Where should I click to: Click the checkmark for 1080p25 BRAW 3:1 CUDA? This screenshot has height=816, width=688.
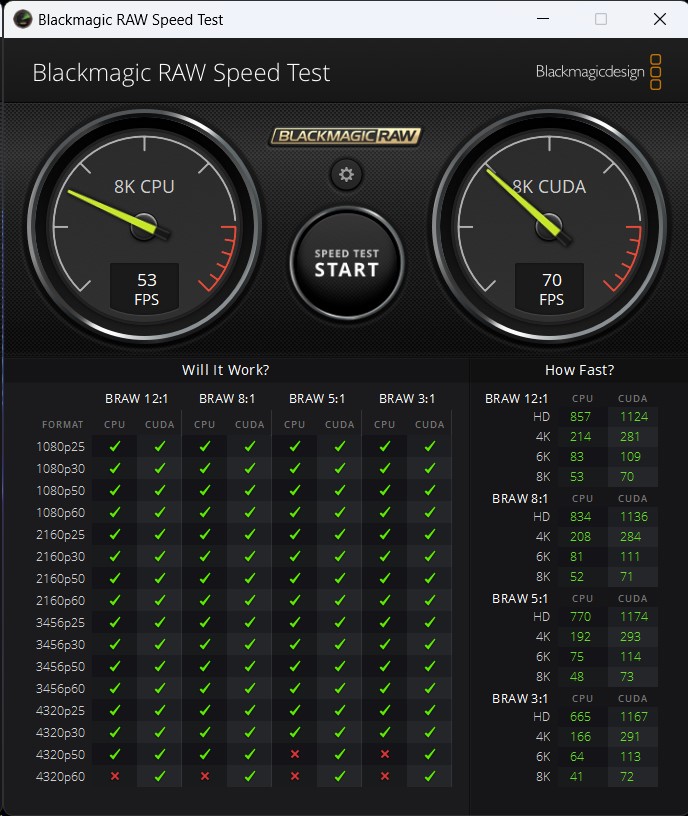(430, 446)
